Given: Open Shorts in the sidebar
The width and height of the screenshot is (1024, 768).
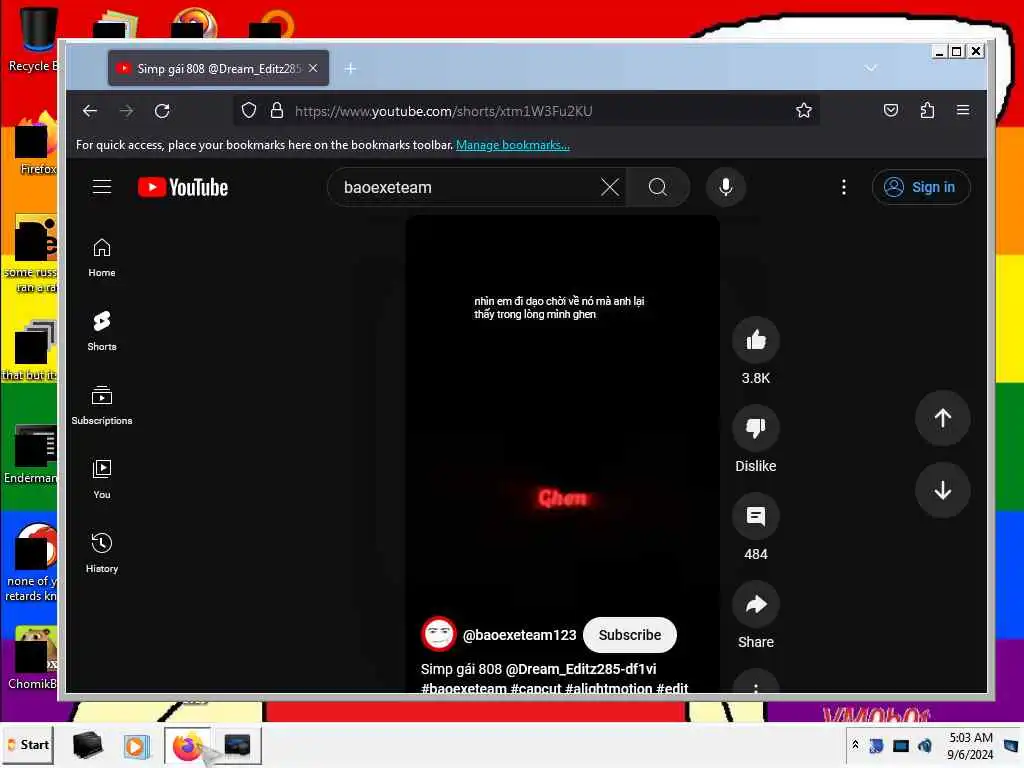Looking at the screenshot, I should coord(102,331).
